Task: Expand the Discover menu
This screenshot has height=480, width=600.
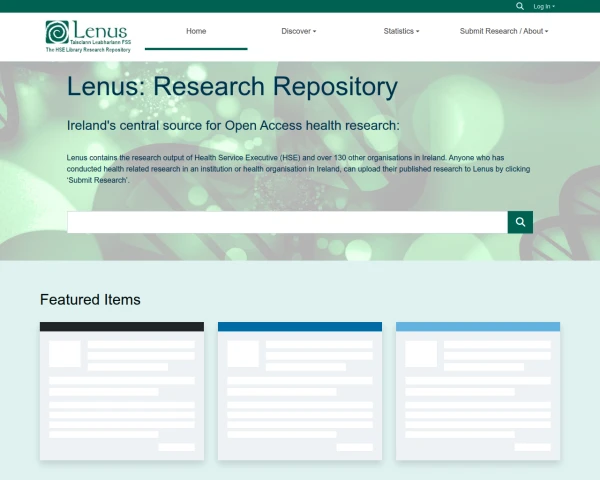Action: [298, 31]
